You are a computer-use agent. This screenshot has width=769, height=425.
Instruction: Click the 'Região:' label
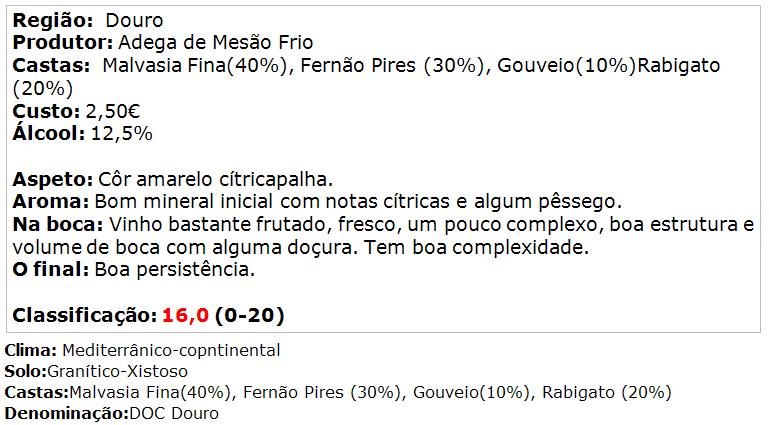click(x=52, y=21)
